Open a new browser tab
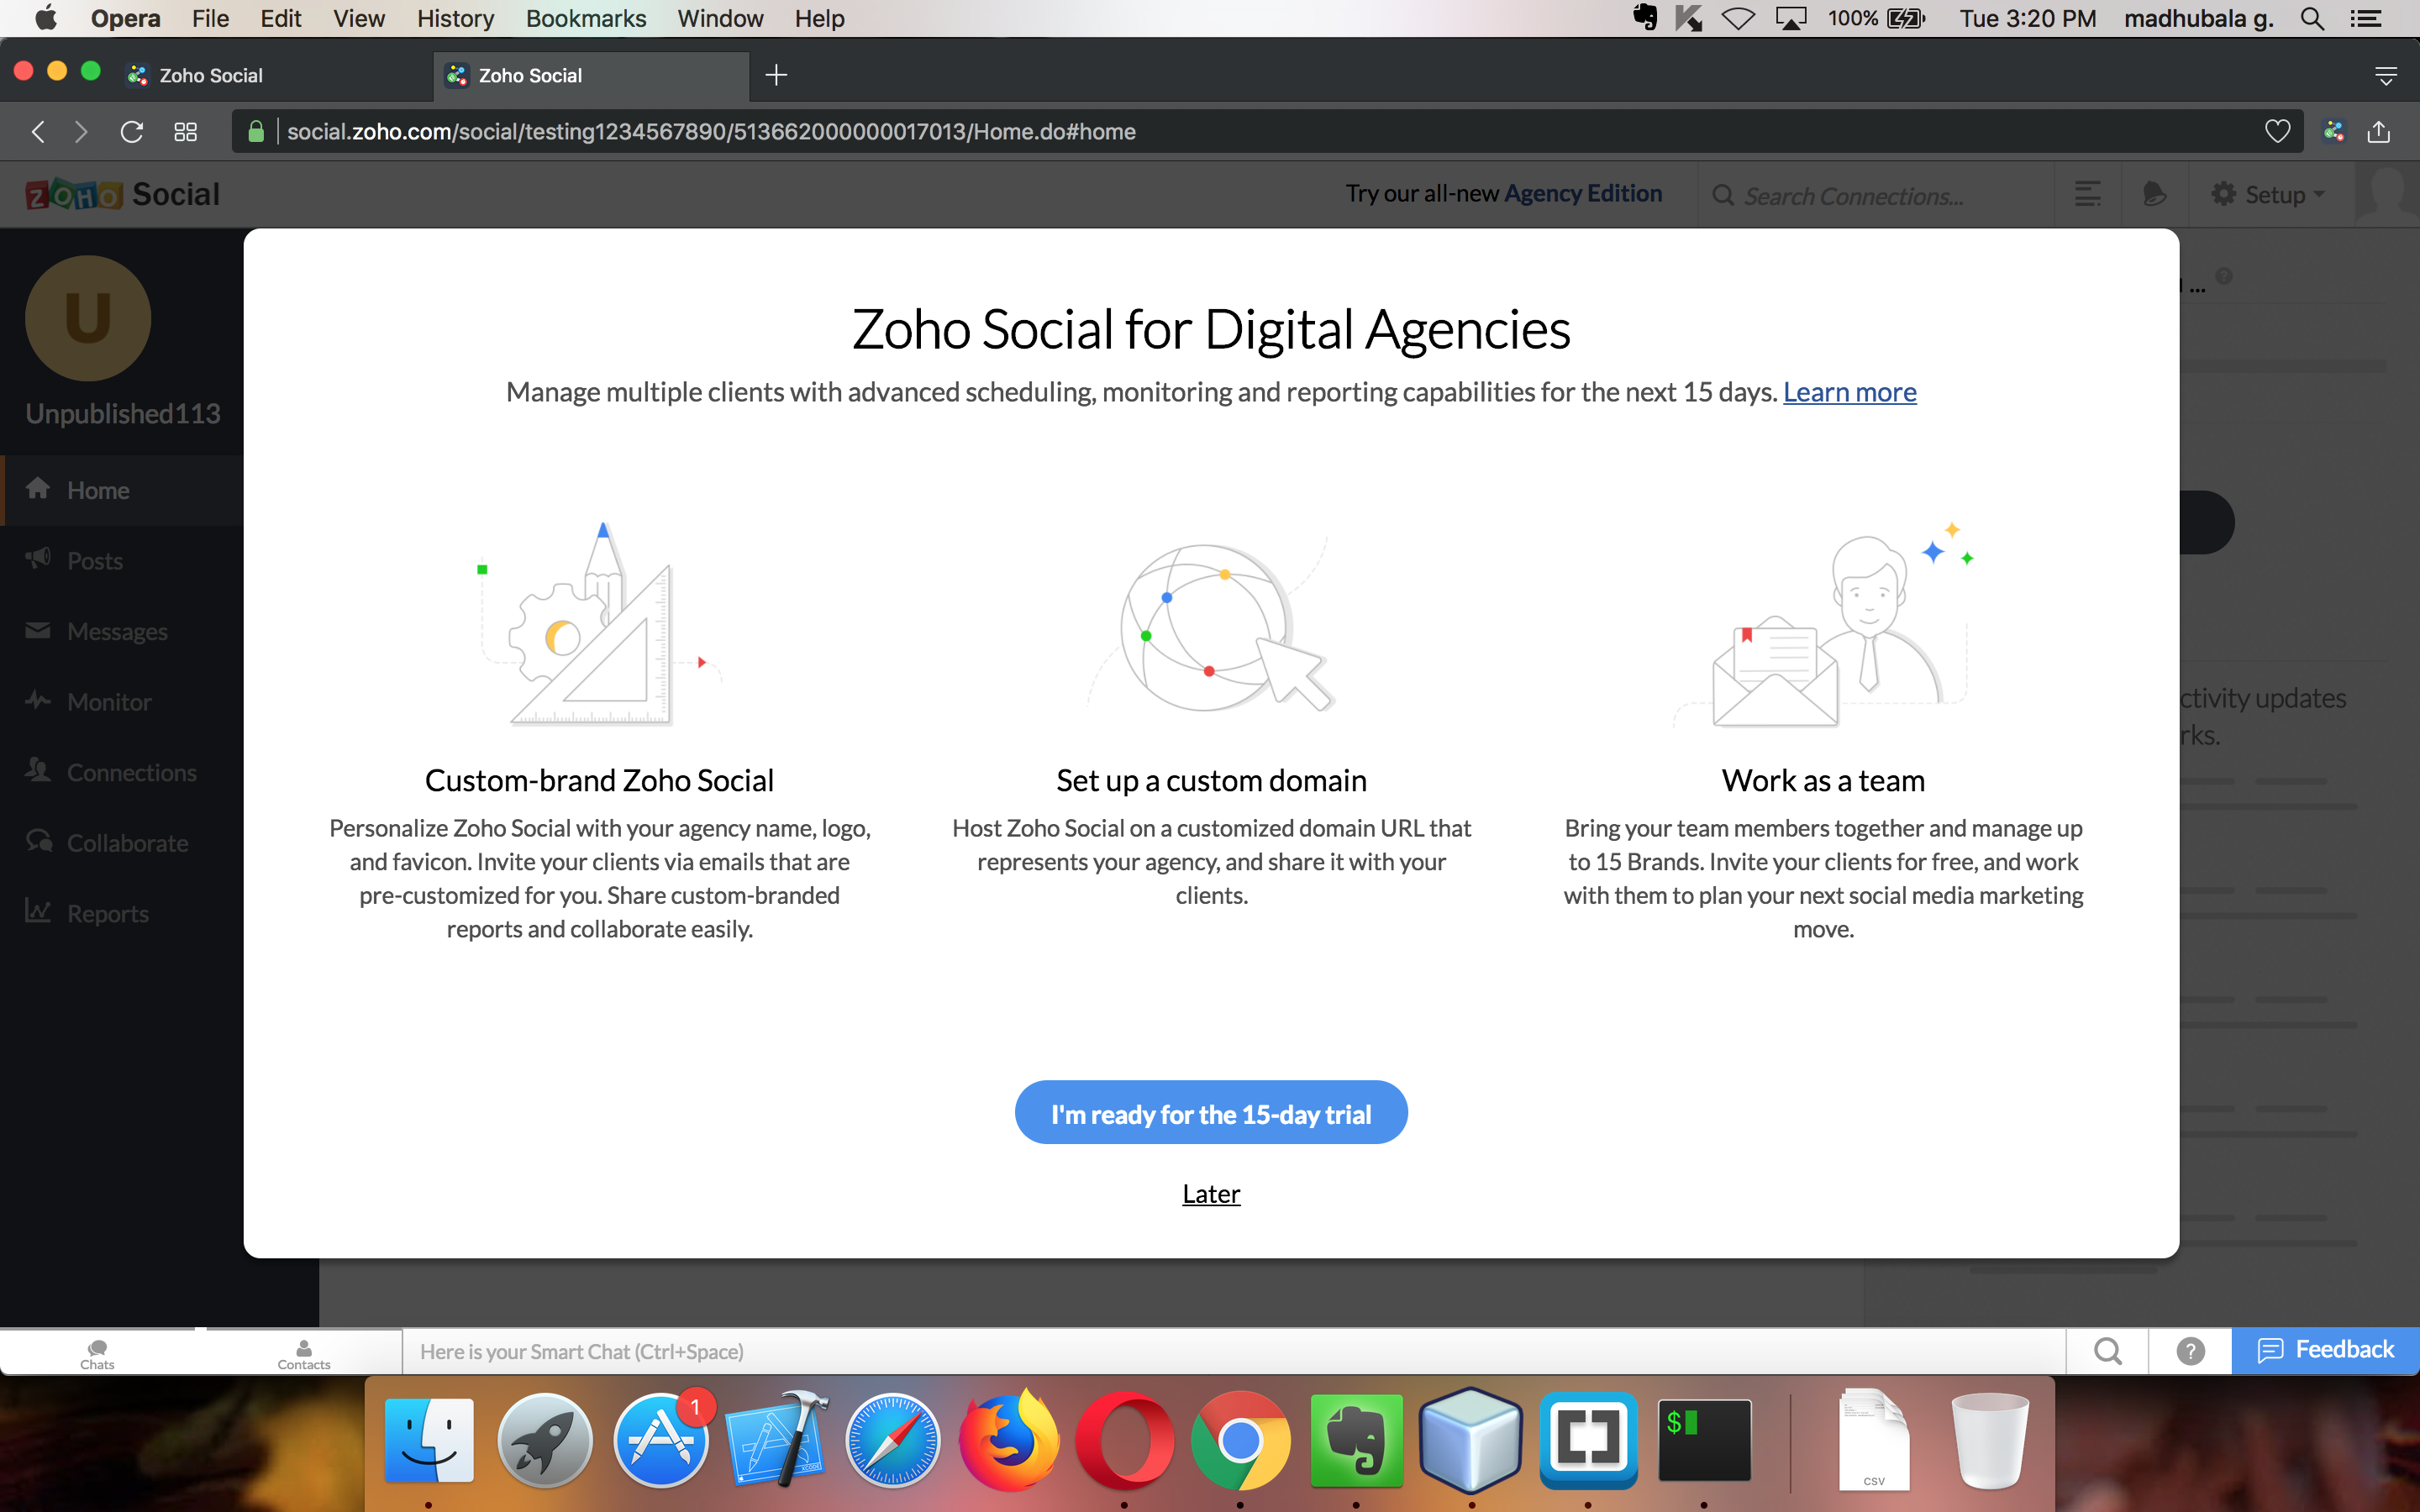2420x1512 pixels. (x=776, y=75)
